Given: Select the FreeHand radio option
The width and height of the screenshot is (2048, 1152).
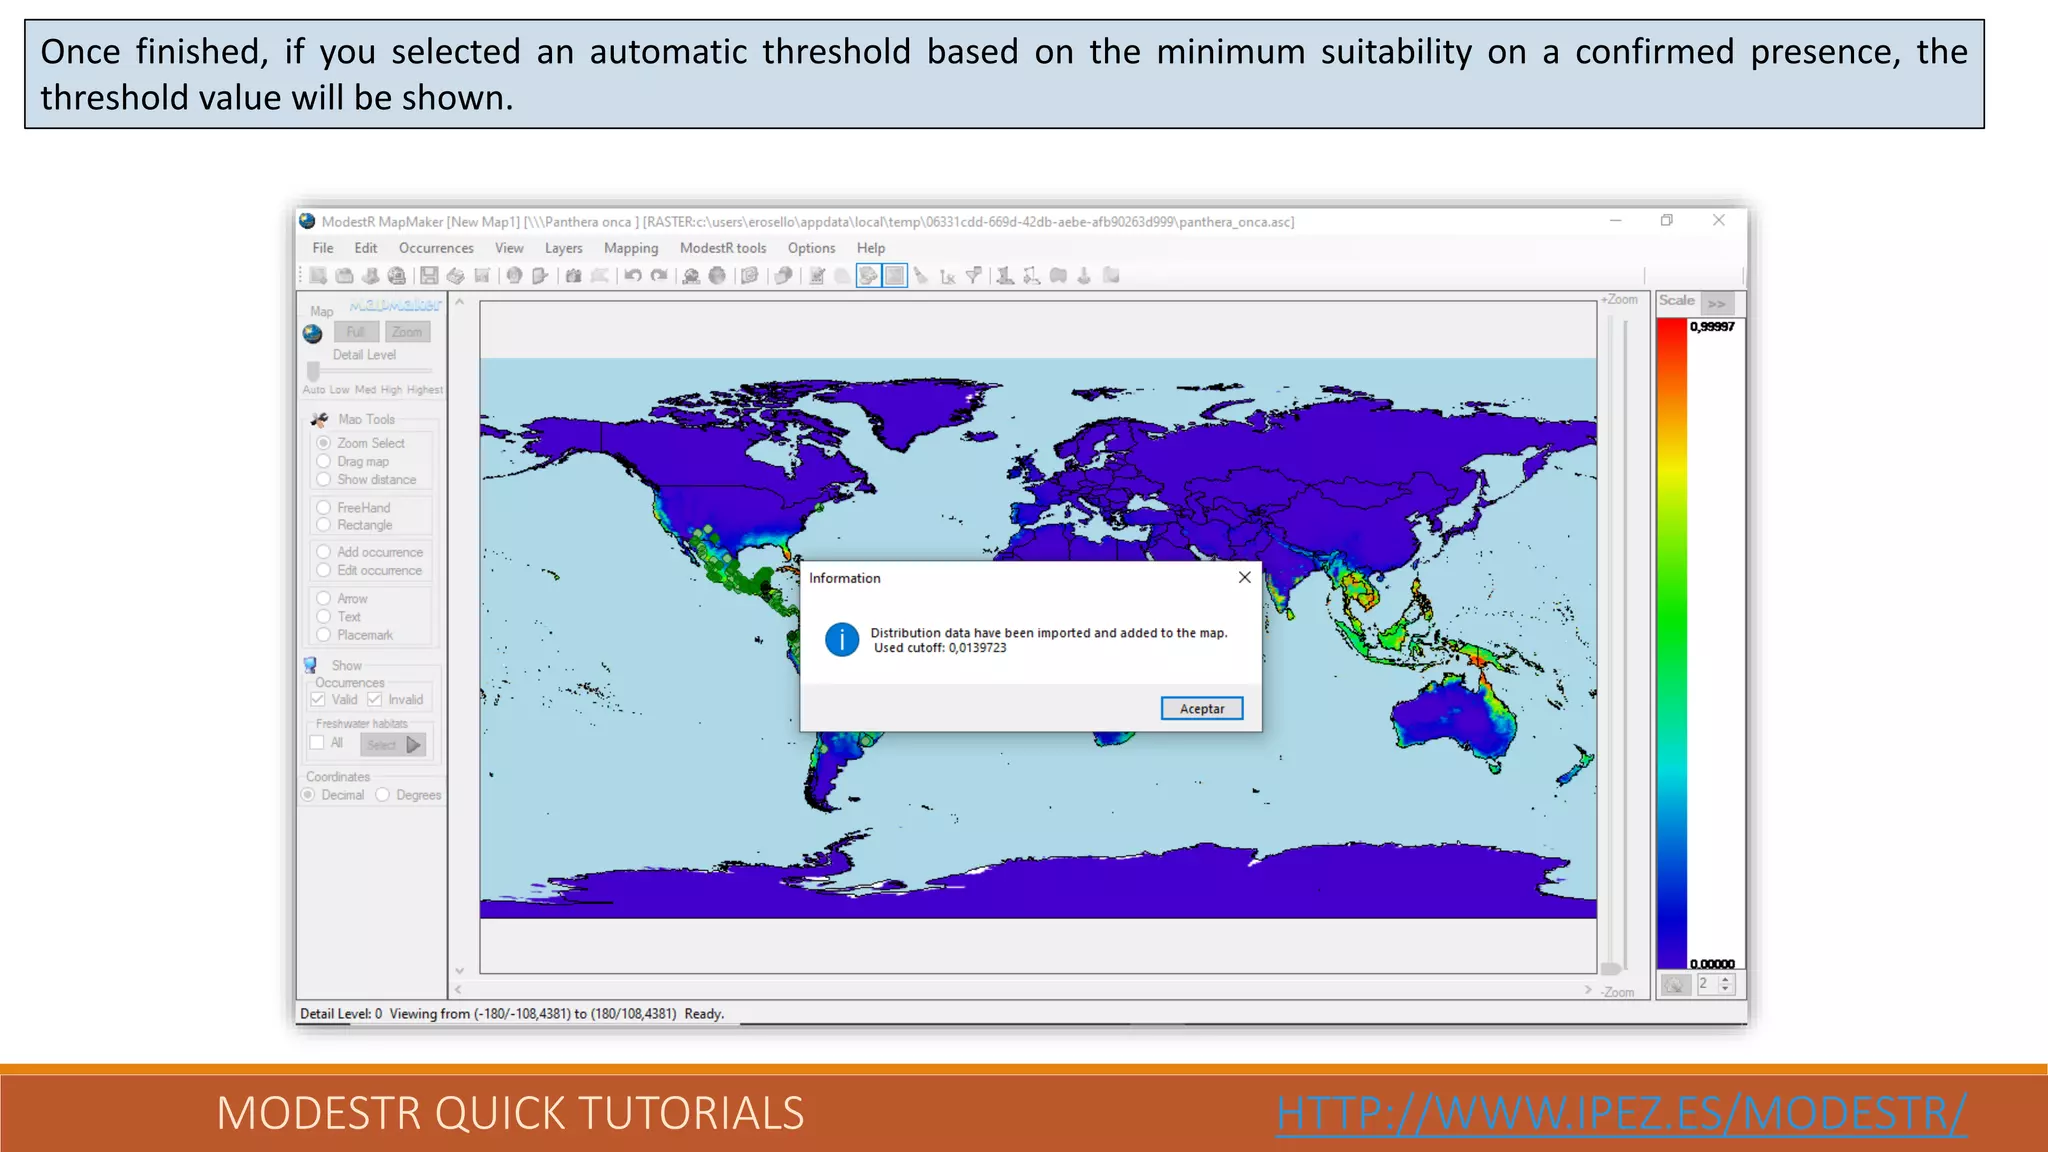Looking at the screenshot, I should (x=324, y=508).
